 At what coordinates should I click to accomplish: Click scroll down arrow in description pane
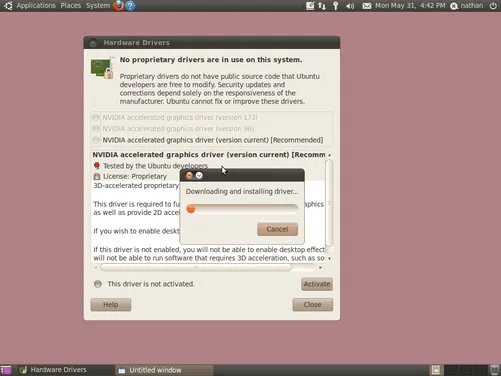329,258
